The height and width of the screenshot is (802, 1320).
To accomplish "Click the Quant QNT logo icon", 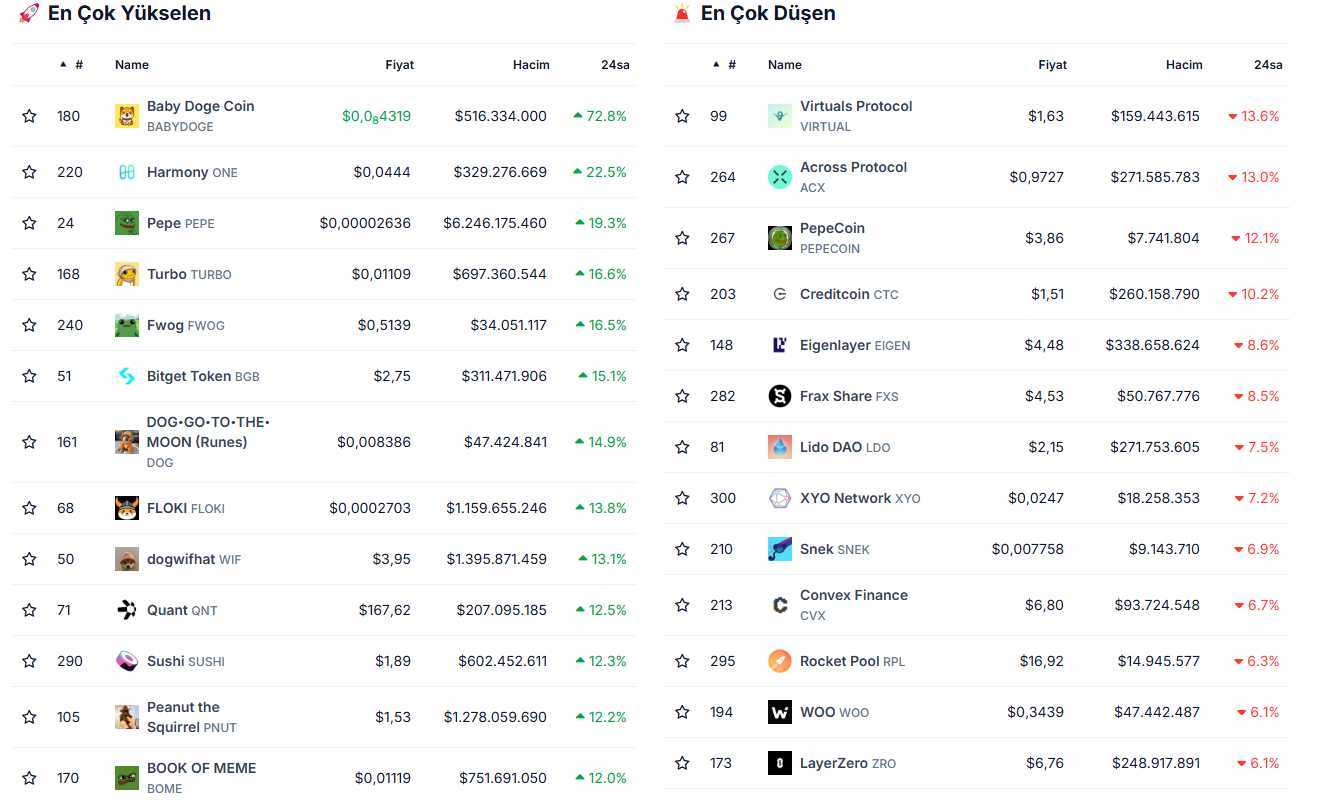I will pos(127,610).
